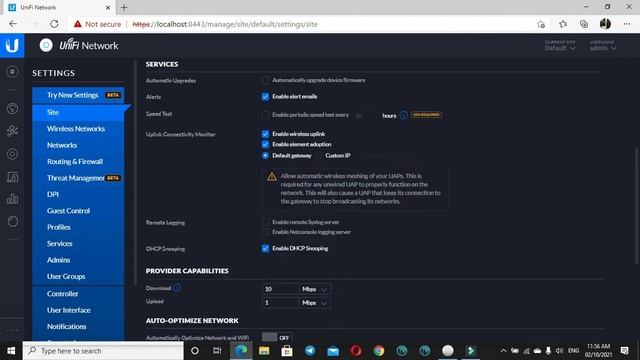Open the Windows Start menu
The height and width of the screenshot is (360, 640).
tap(11, 351)
